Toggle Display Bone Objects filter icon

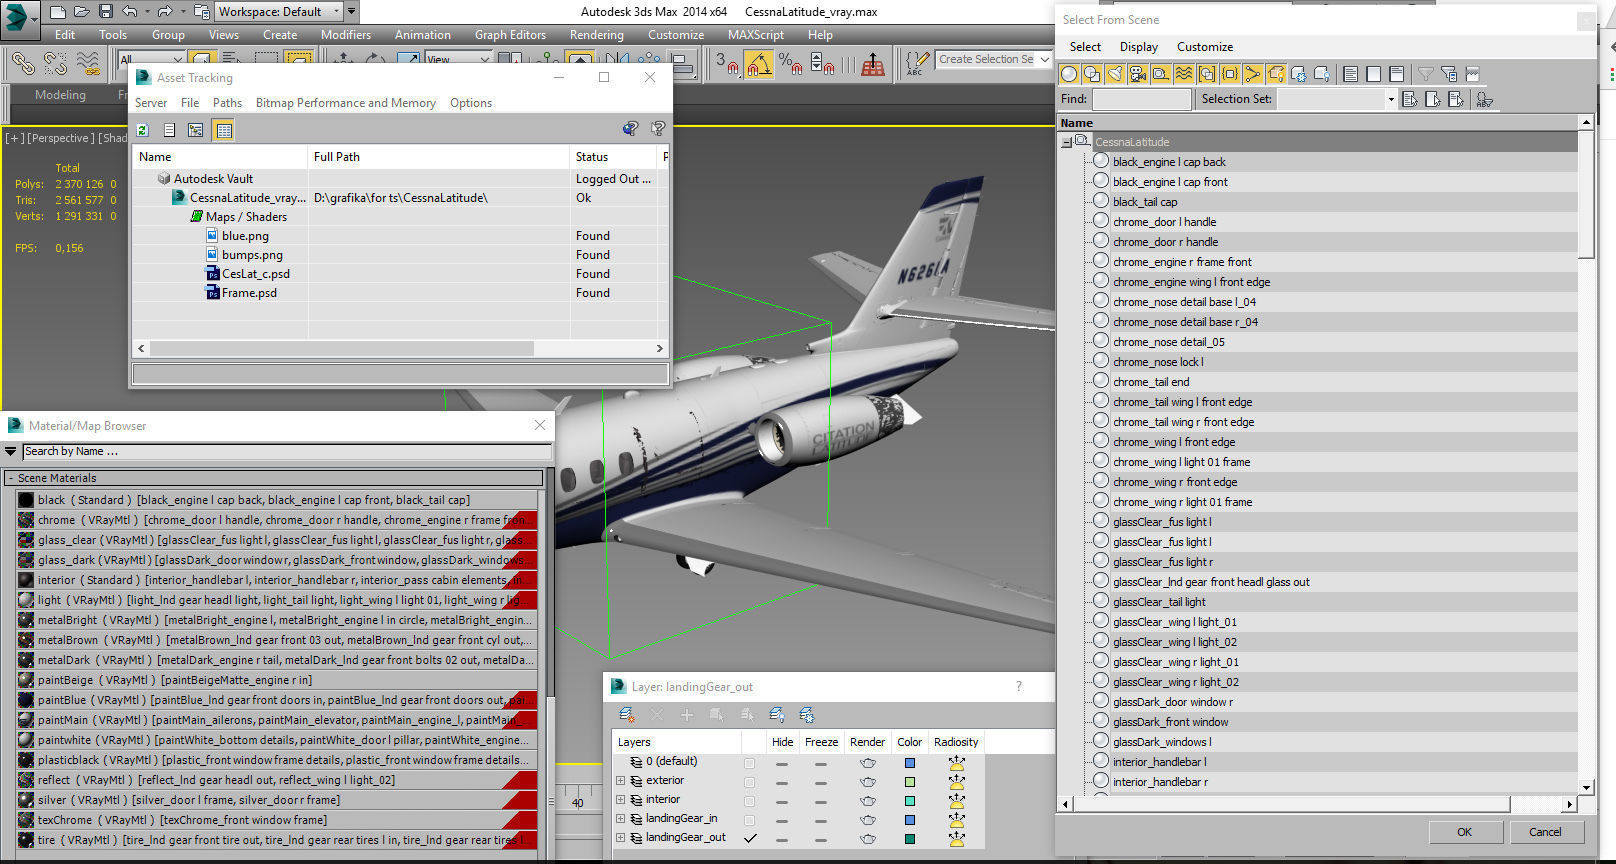coord(1253,74)
